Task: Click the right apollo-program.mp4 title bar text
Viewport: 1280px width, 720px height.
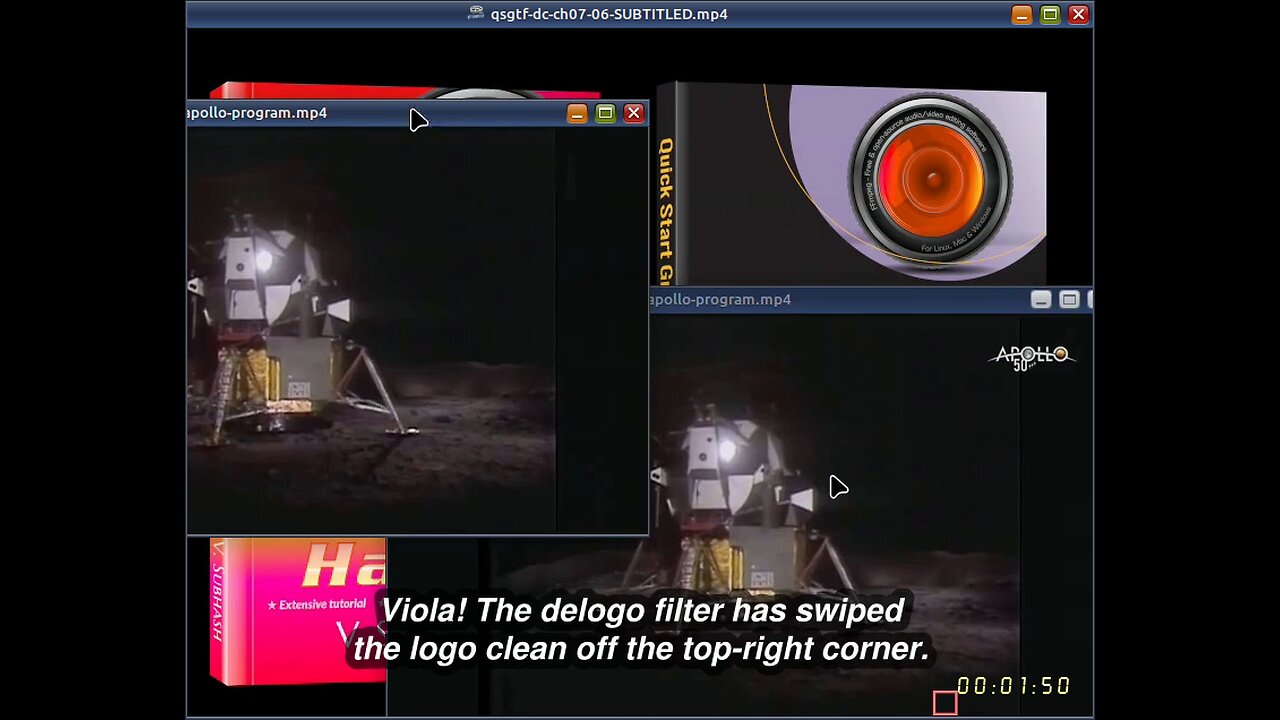Action: (x=720, y=299)
